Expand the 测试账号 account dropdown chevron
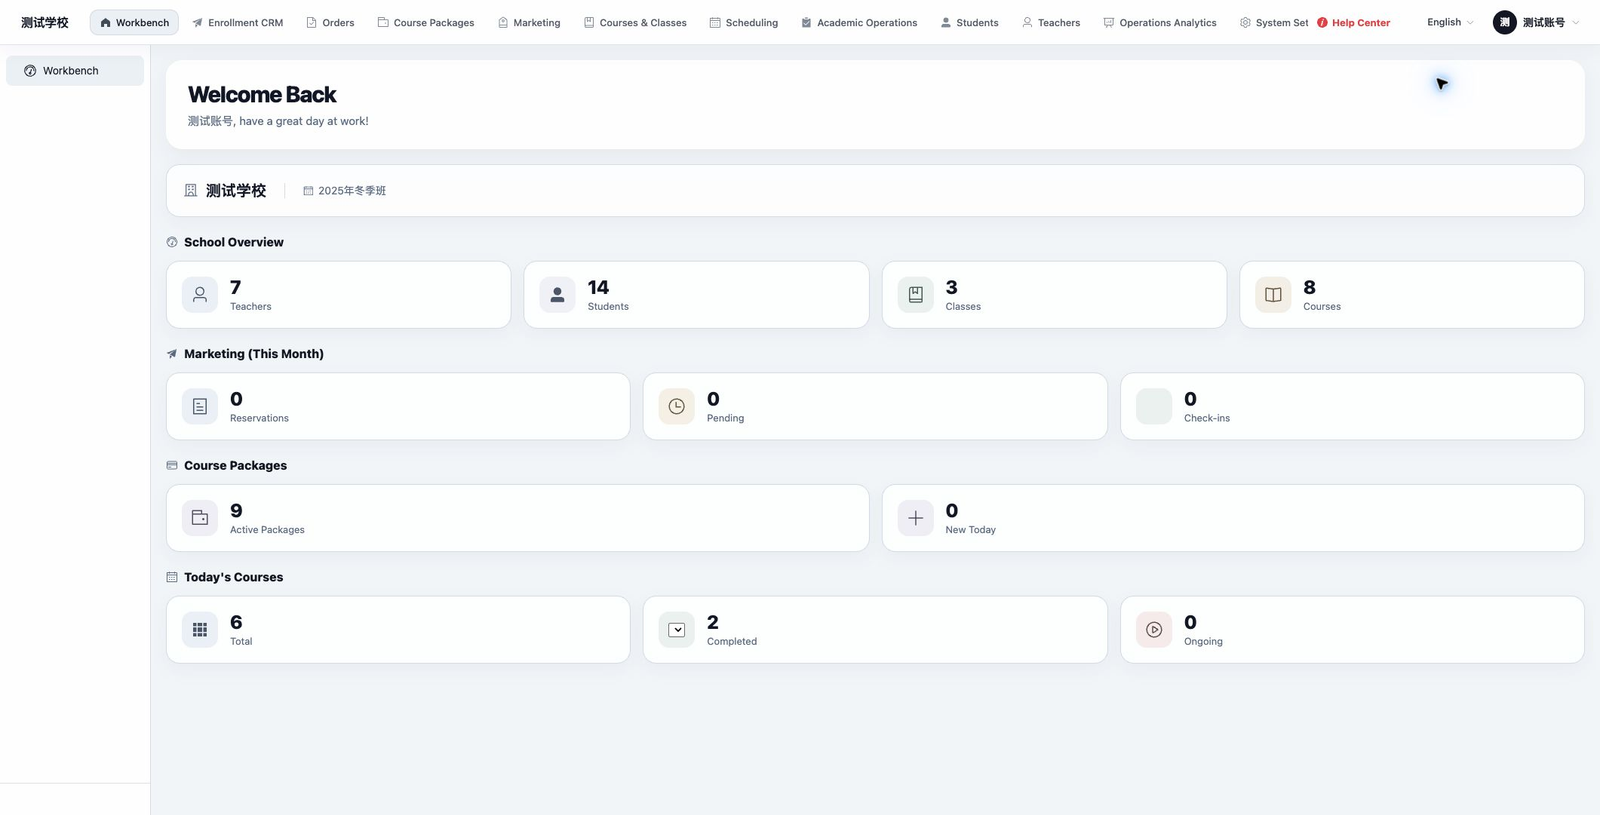Screen dimensions: 1600x815 [1576, 22]
